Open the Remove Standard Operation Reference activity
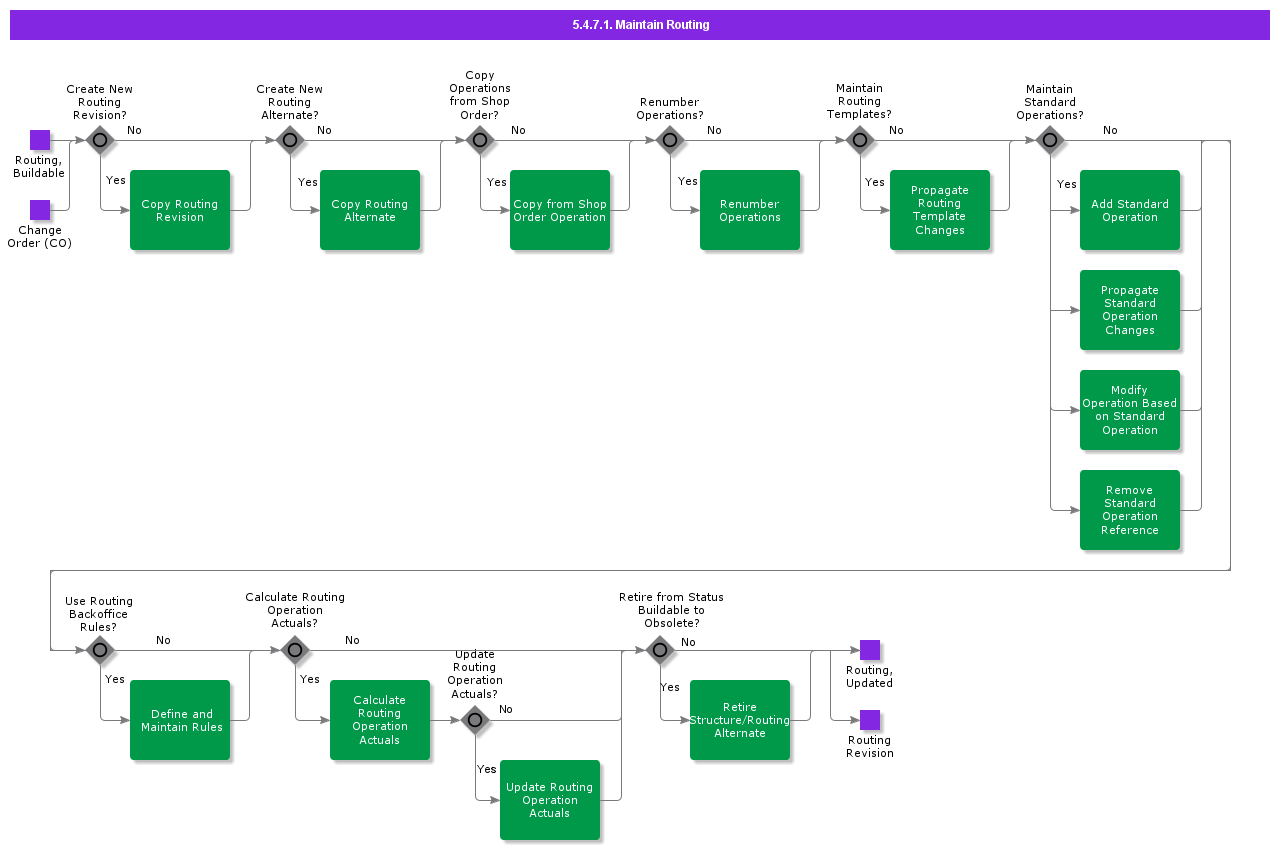 point(1130,510)
